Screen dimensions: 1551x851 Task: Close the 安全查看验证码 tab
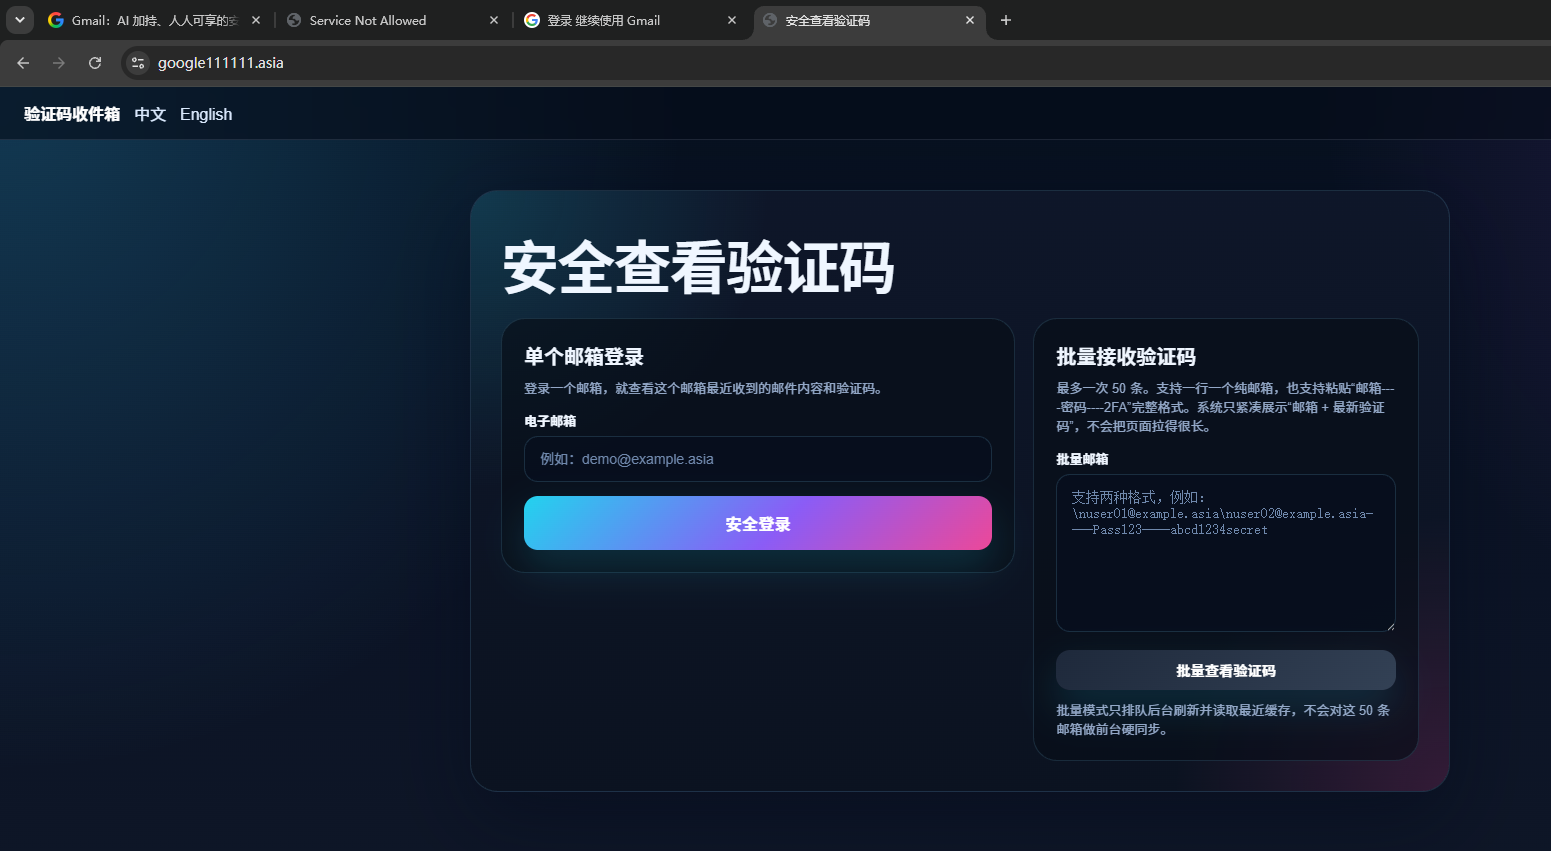970,20
